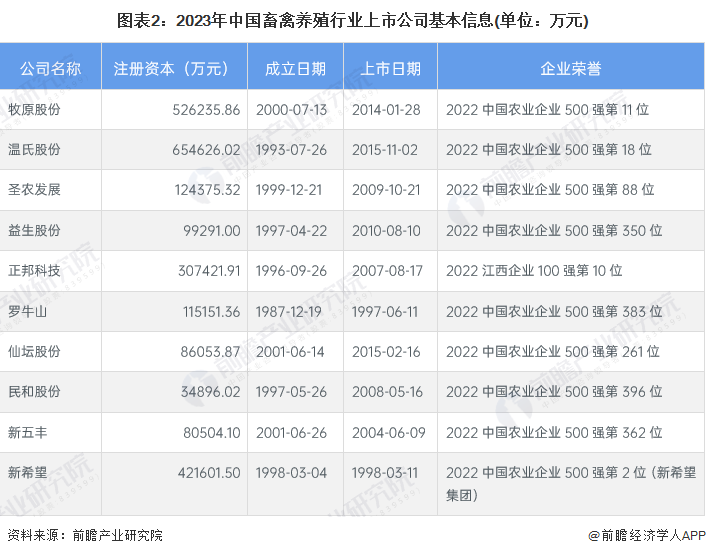
Task: Click listing date 1998-03-11
Action: (x=385, y=473)
